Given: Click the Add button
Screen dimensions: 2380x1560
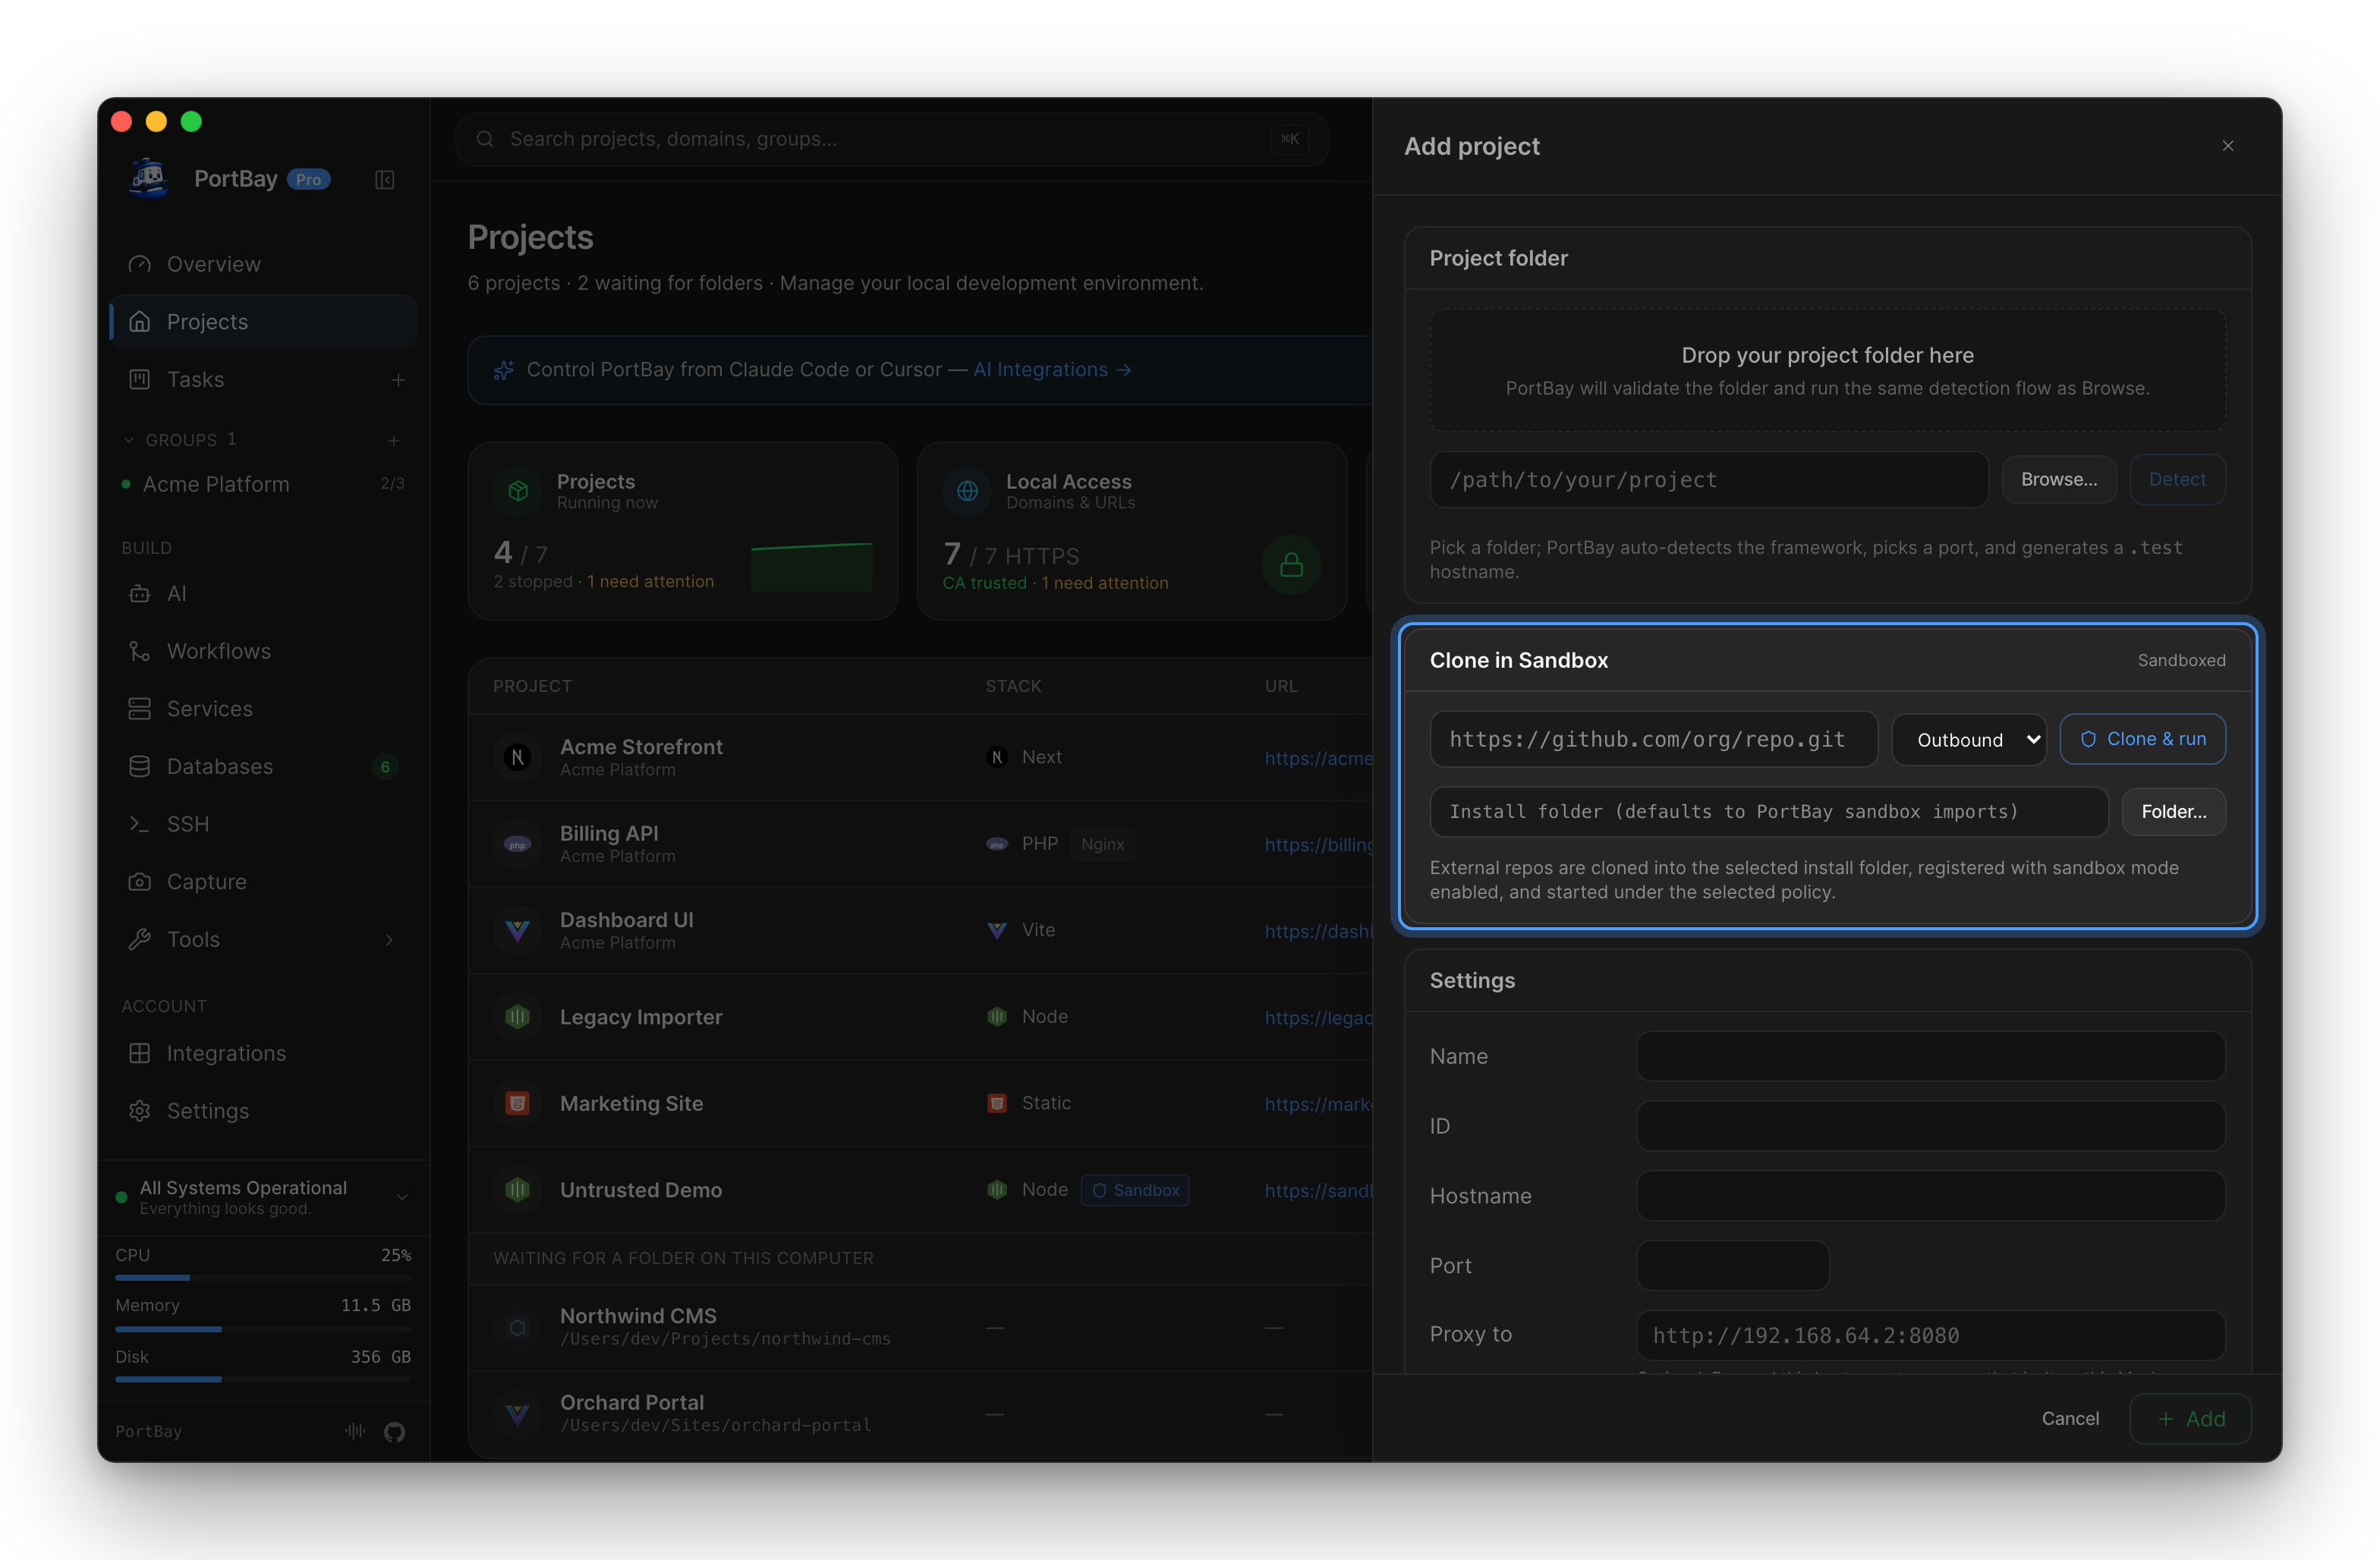Looking at the screenshot, I should tap(2190, 1419).
